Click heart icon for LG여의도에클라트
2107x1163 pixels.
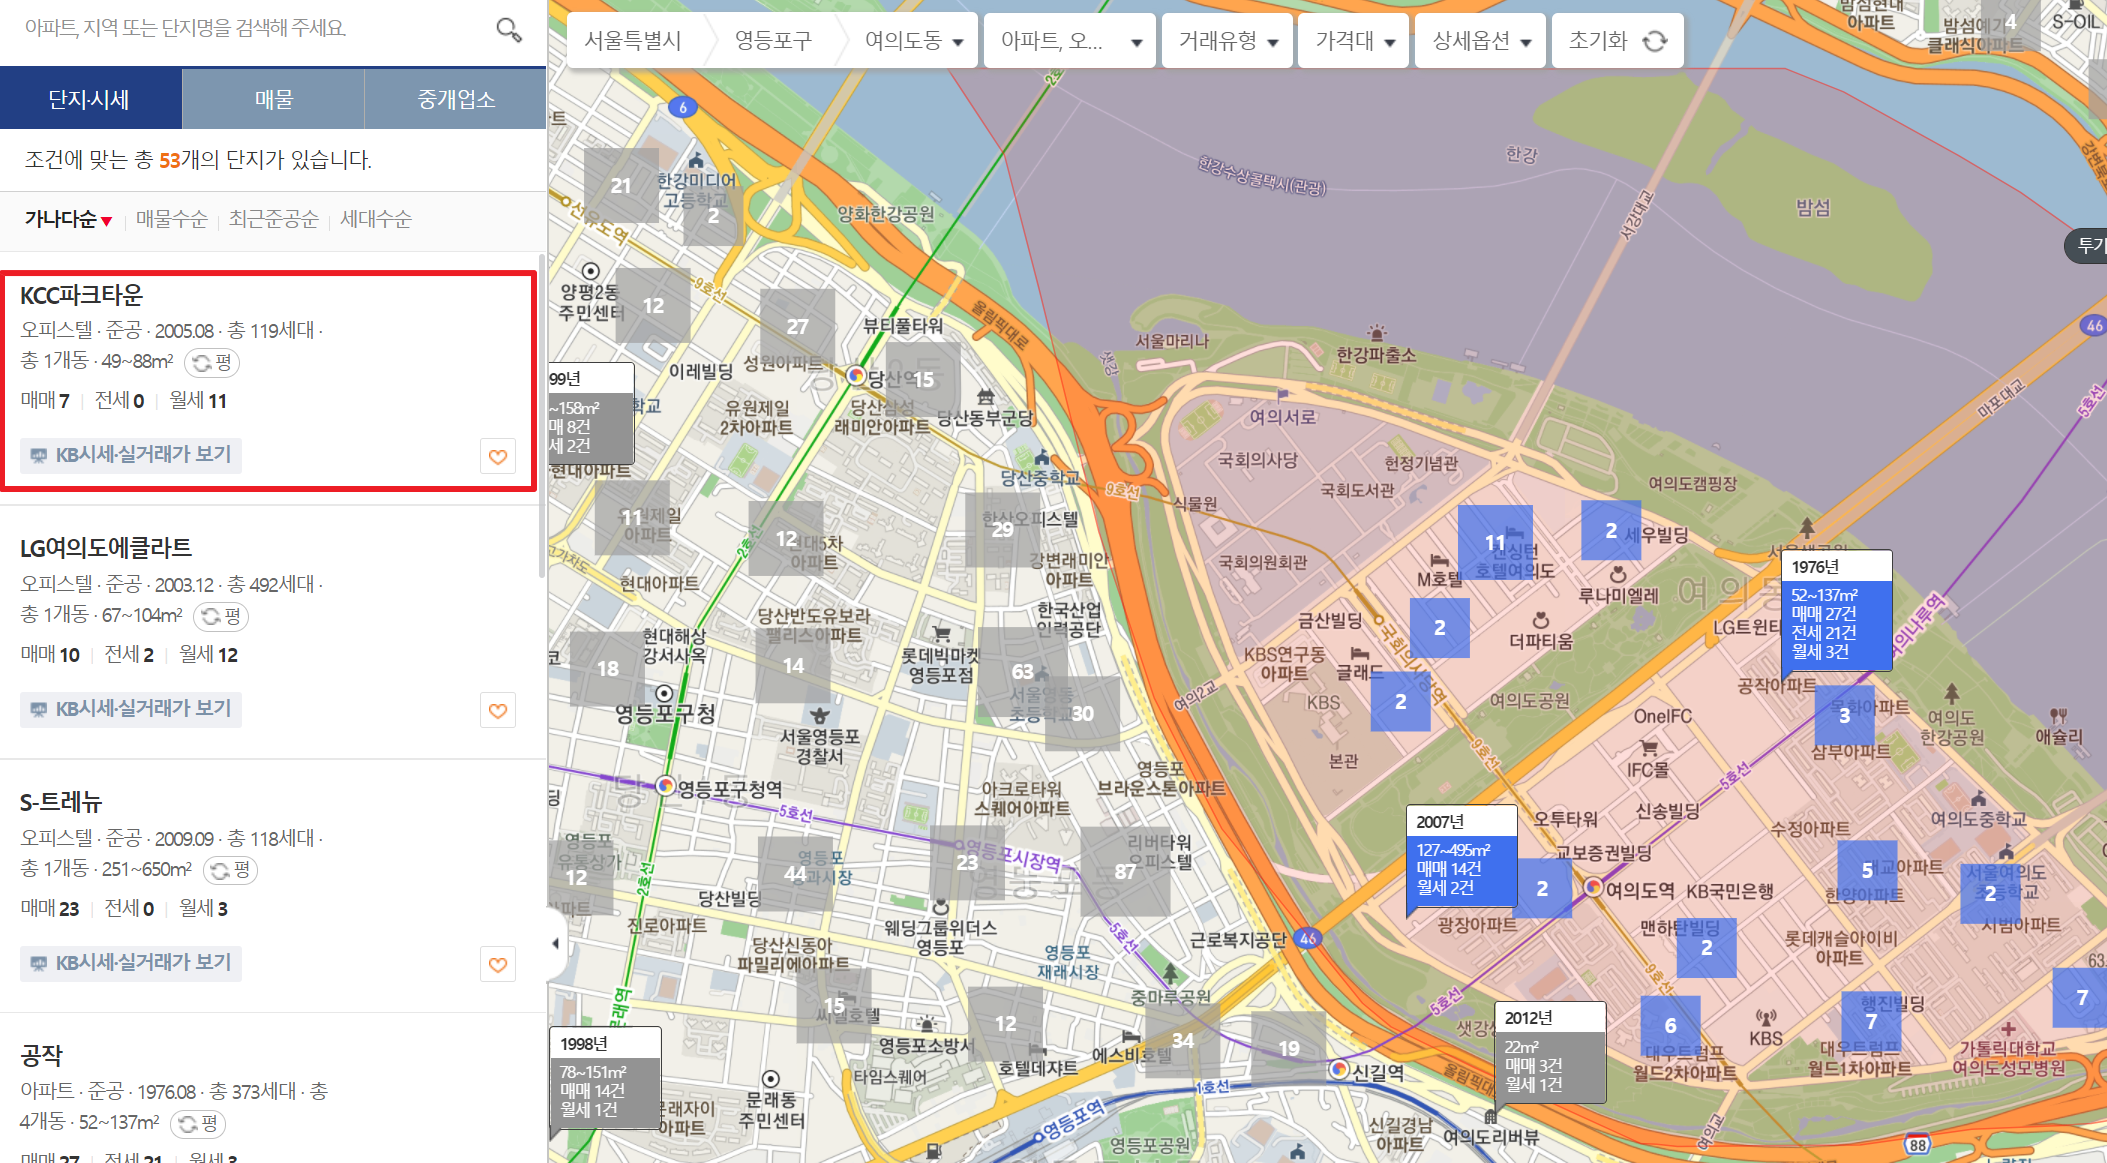pyautogui.click(x=498, y=711)
